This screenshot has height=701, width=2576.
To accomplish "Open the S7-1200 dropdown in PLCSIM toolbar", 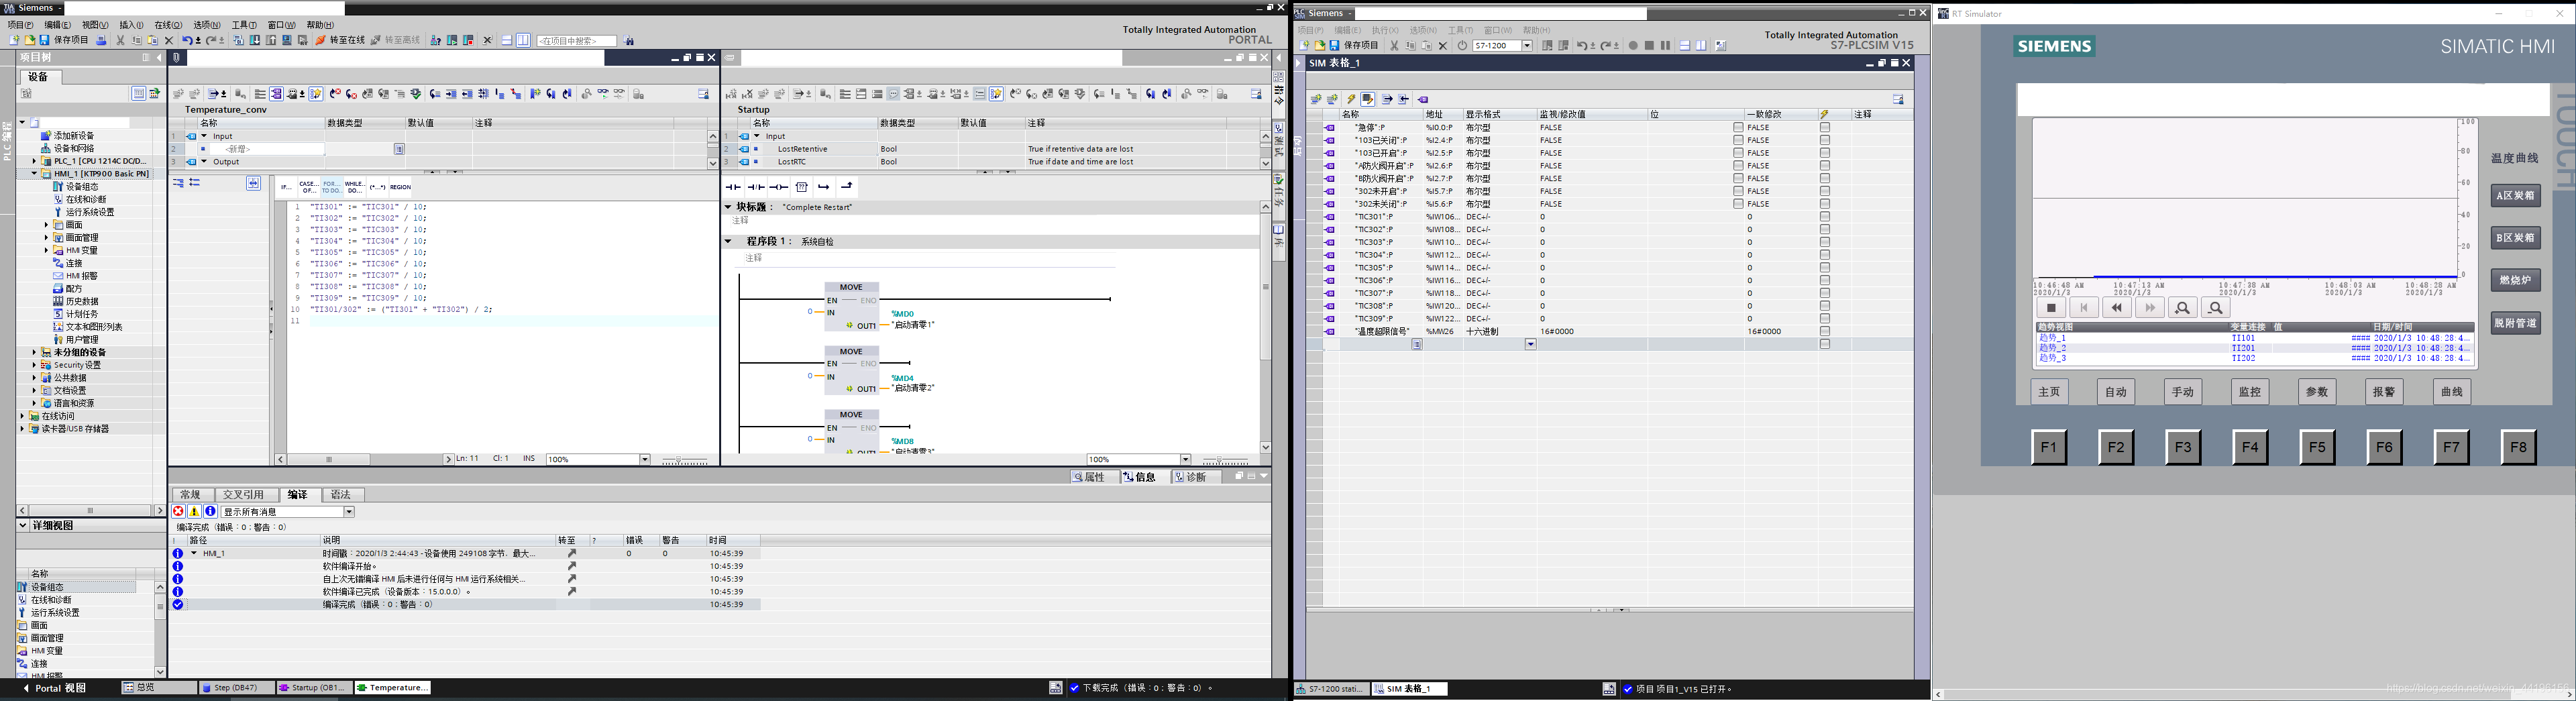I will tap(1527, 46).
